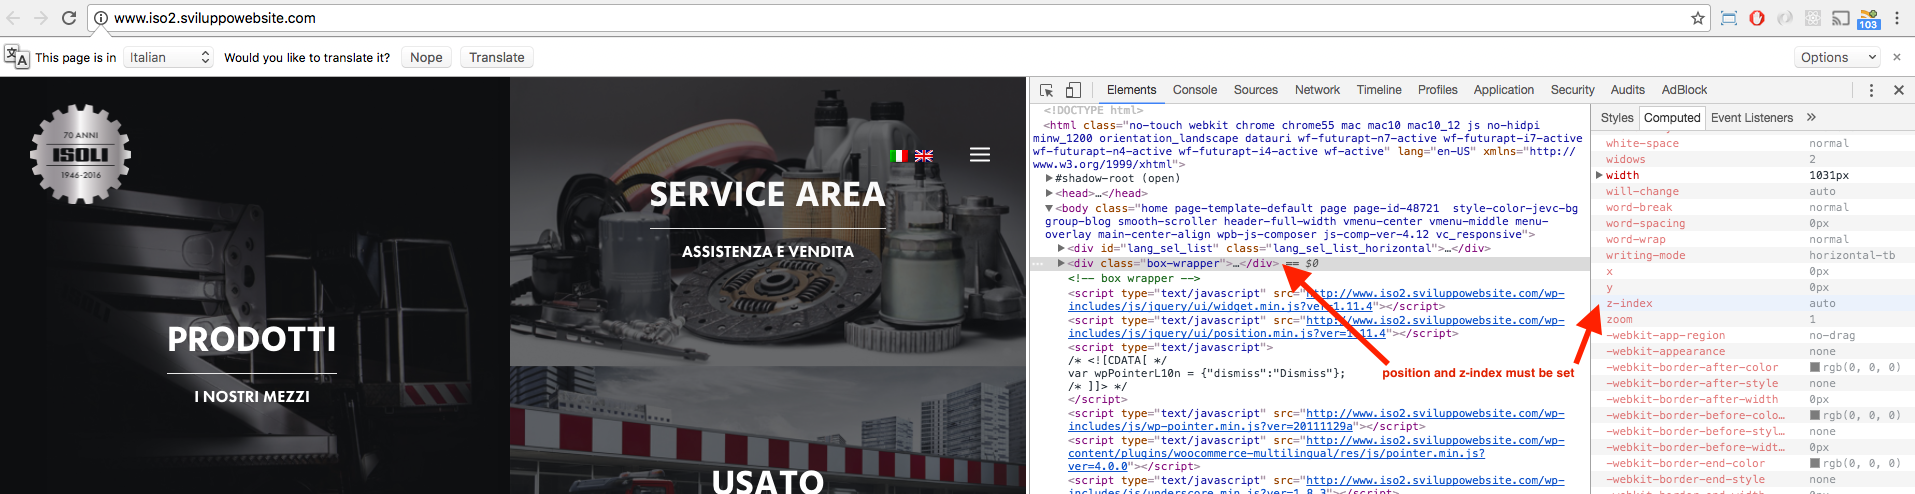Open the AdBlock red hand extension
1915x494 pixels.
pyautogui.click(x=1757, y=18)
